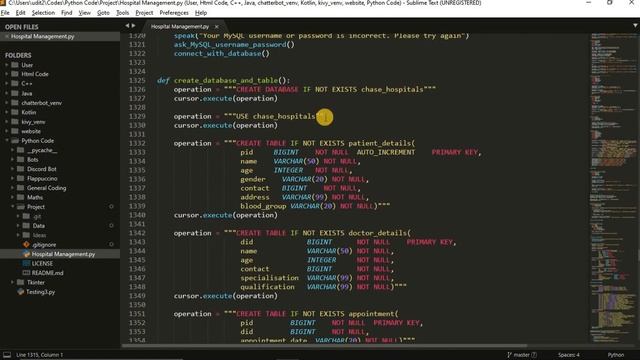Close Hospital Management.py in Open Files list
640x360 pixels.
point(7,36)
